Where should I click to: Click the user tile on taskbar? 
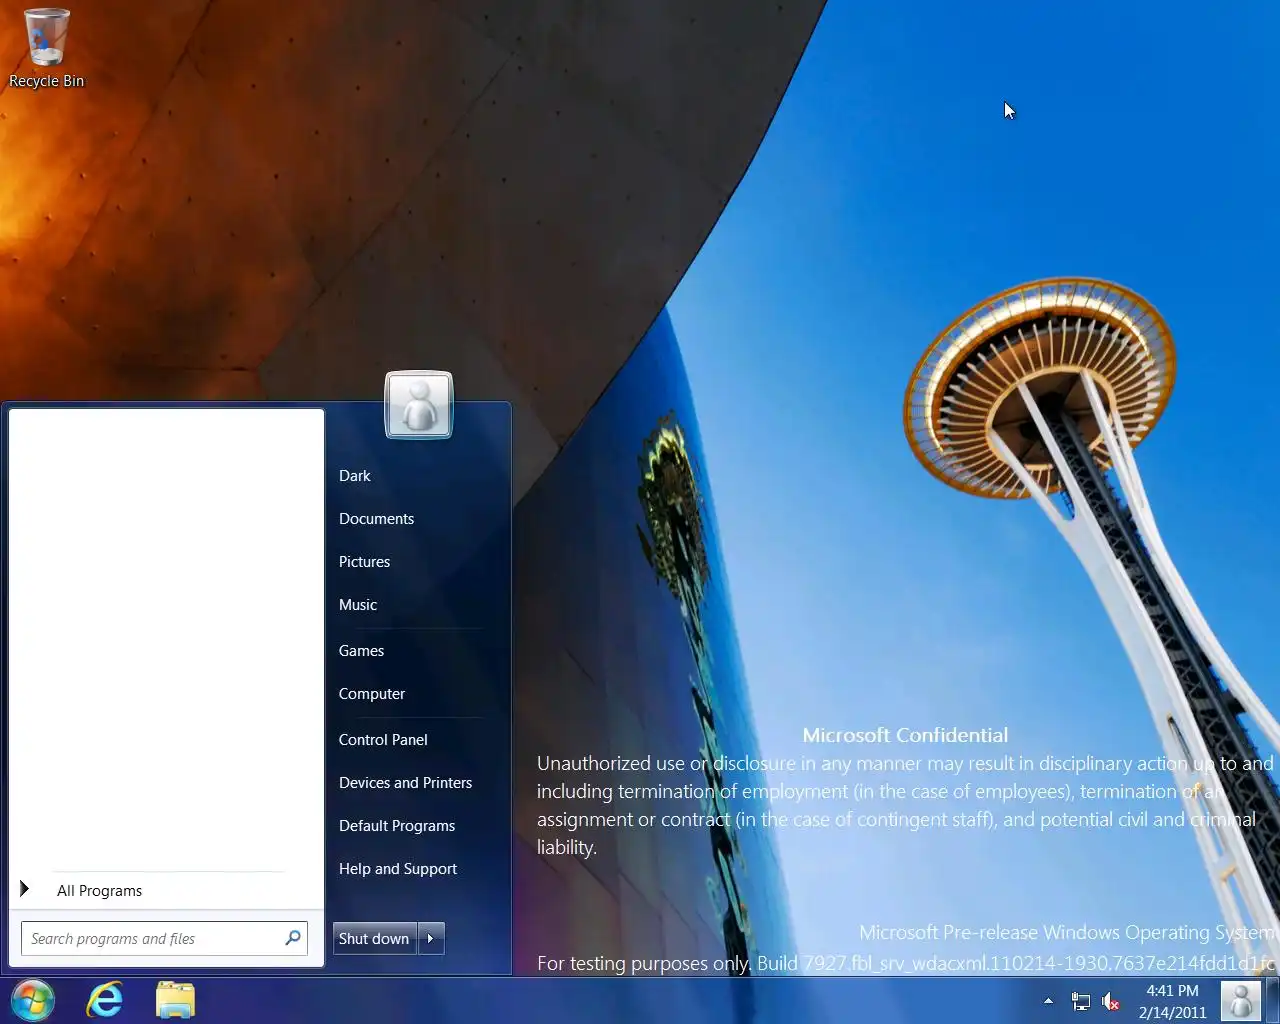[x=1241, y=1001]
